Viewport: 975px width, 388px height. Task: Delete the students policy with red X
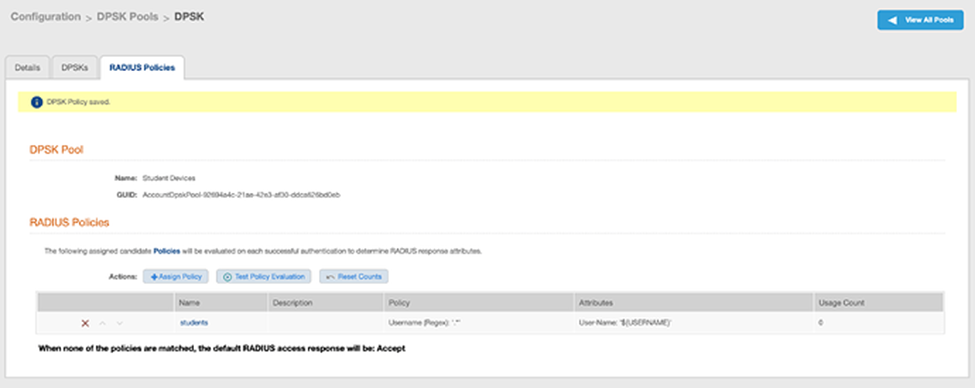(x=85, y=323)
